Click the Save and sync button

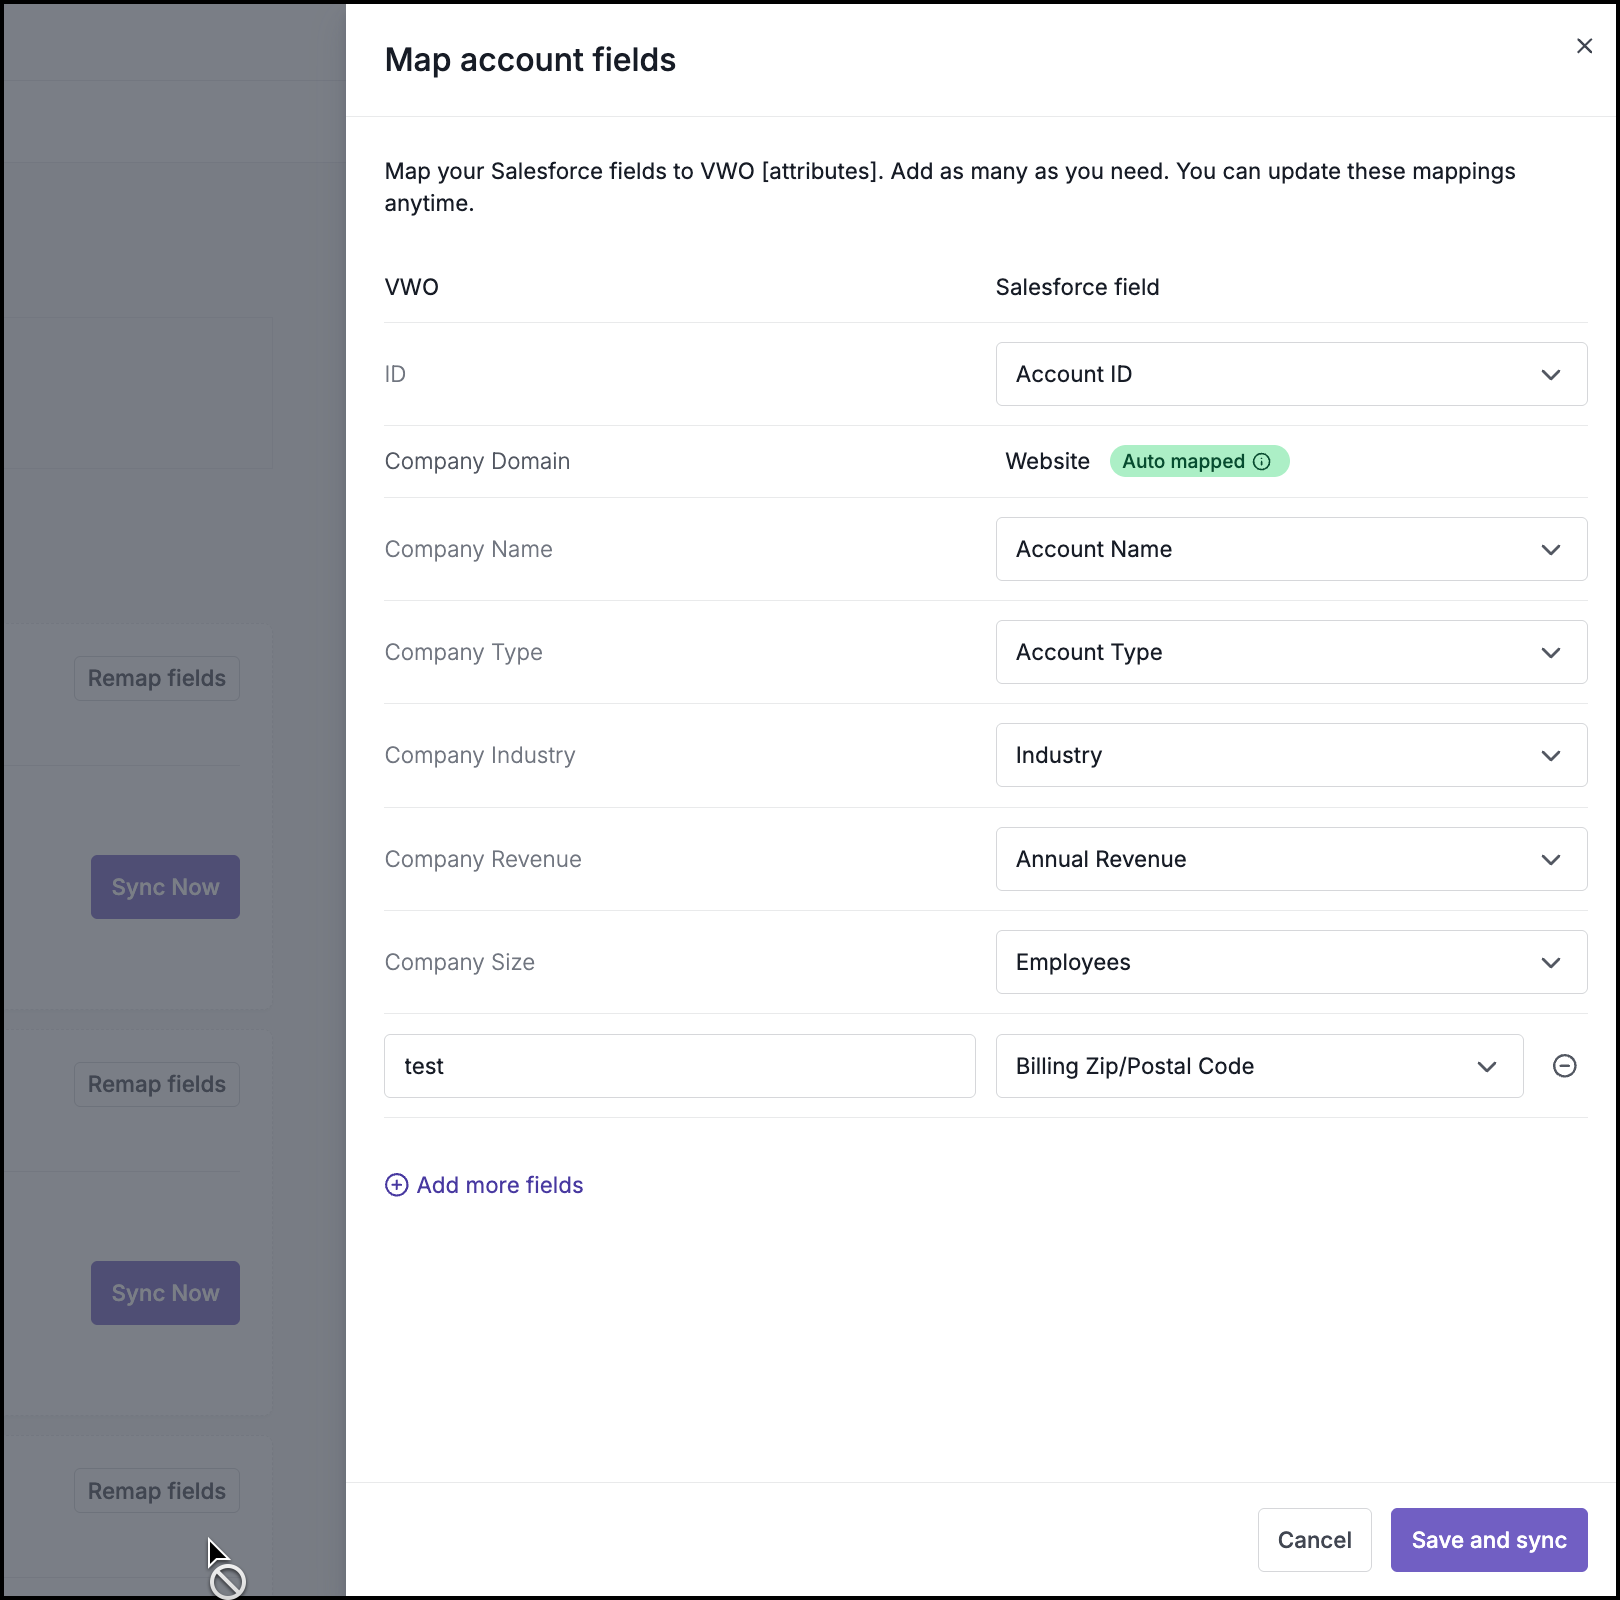point(1488,1540)
